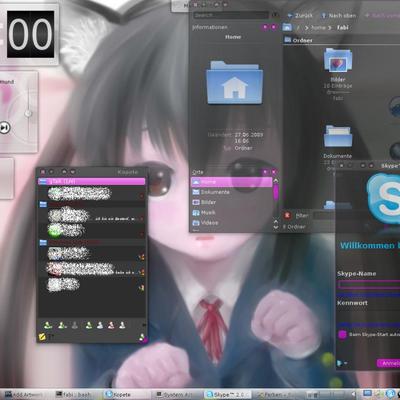Click the second green status icon in Kopete toolbar
This screenshot has width=400, height=400.
point(62,325)
